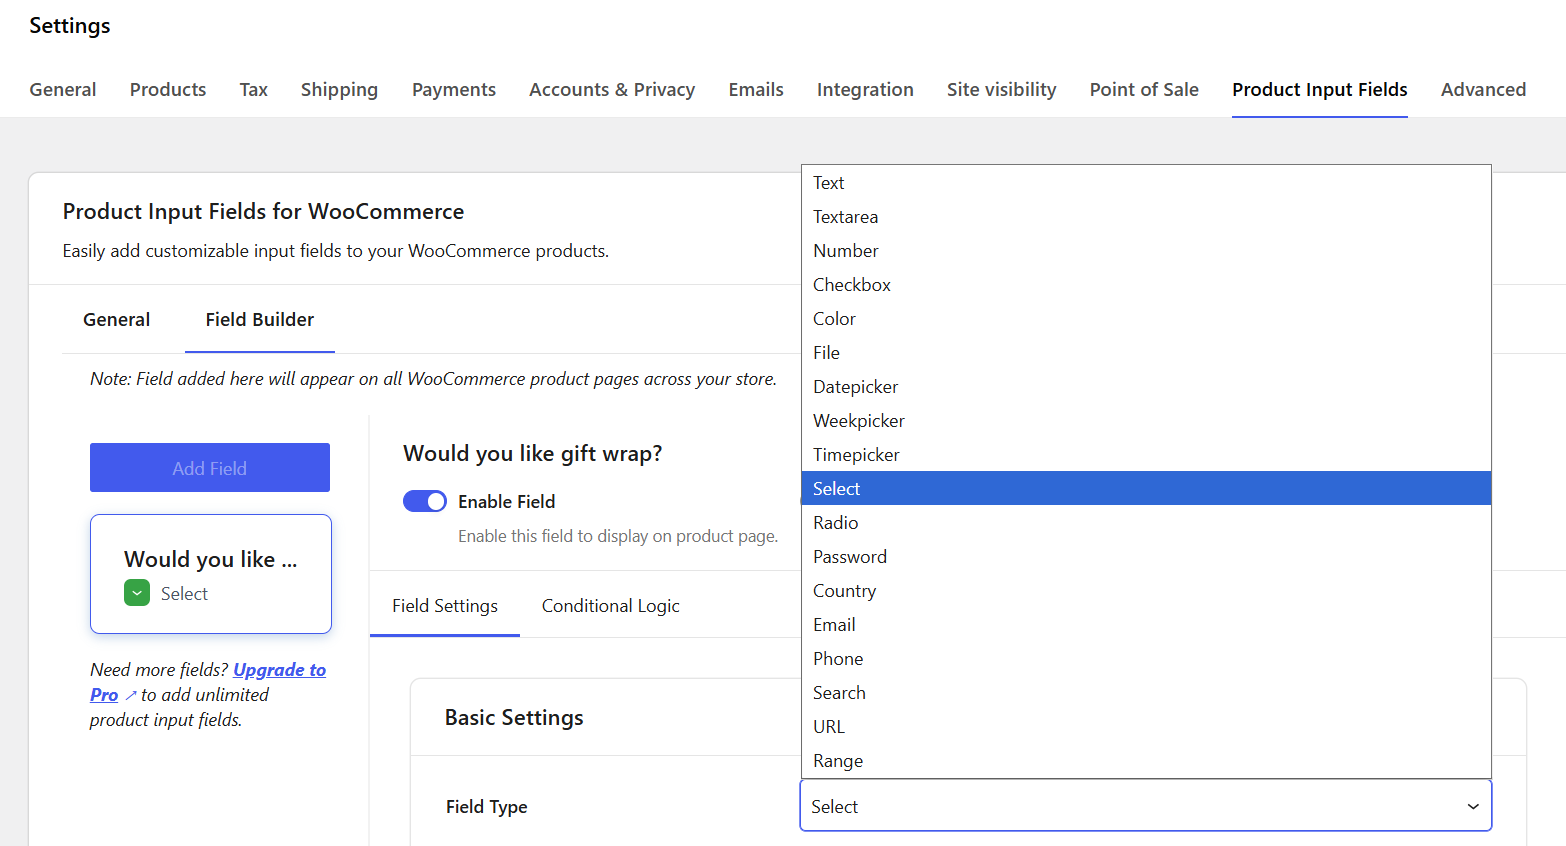The width and height of the screenshot is (1566, 846).
Task: Choose Text from the field type list
Action: pos(1146,183)
